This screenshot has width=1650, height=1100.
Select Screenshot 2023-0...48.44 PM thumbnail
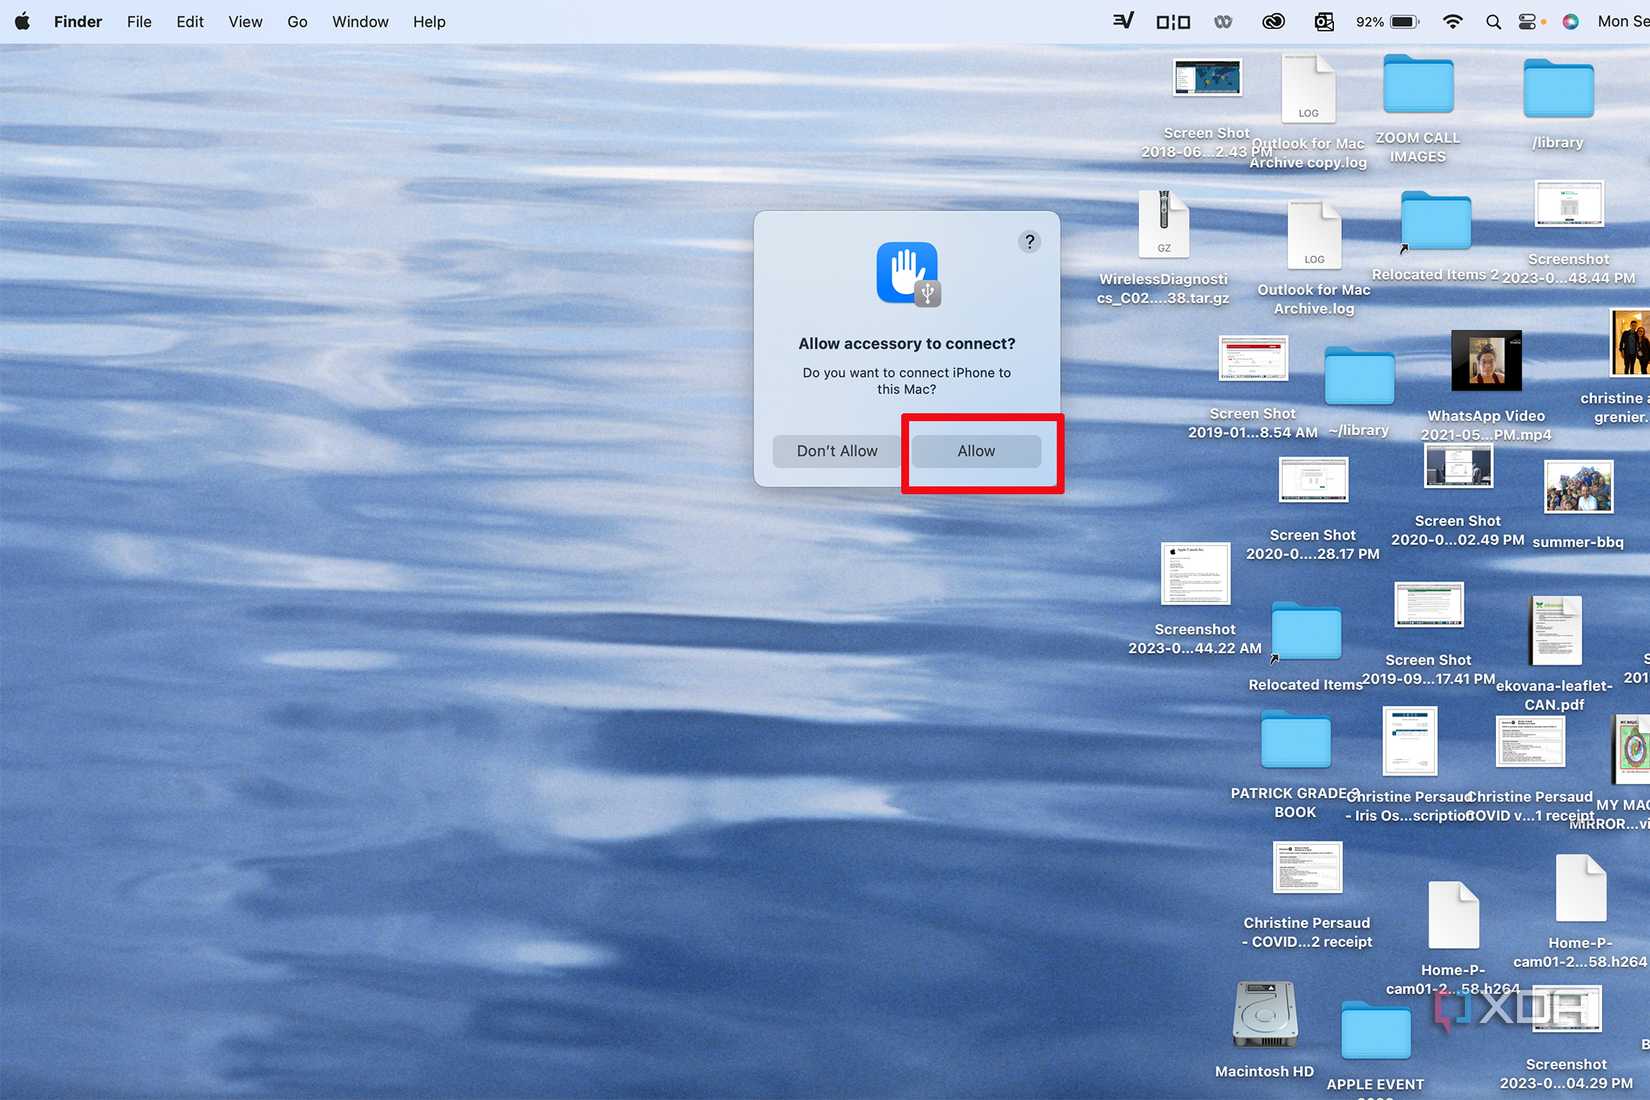[x=1569, y=204]
